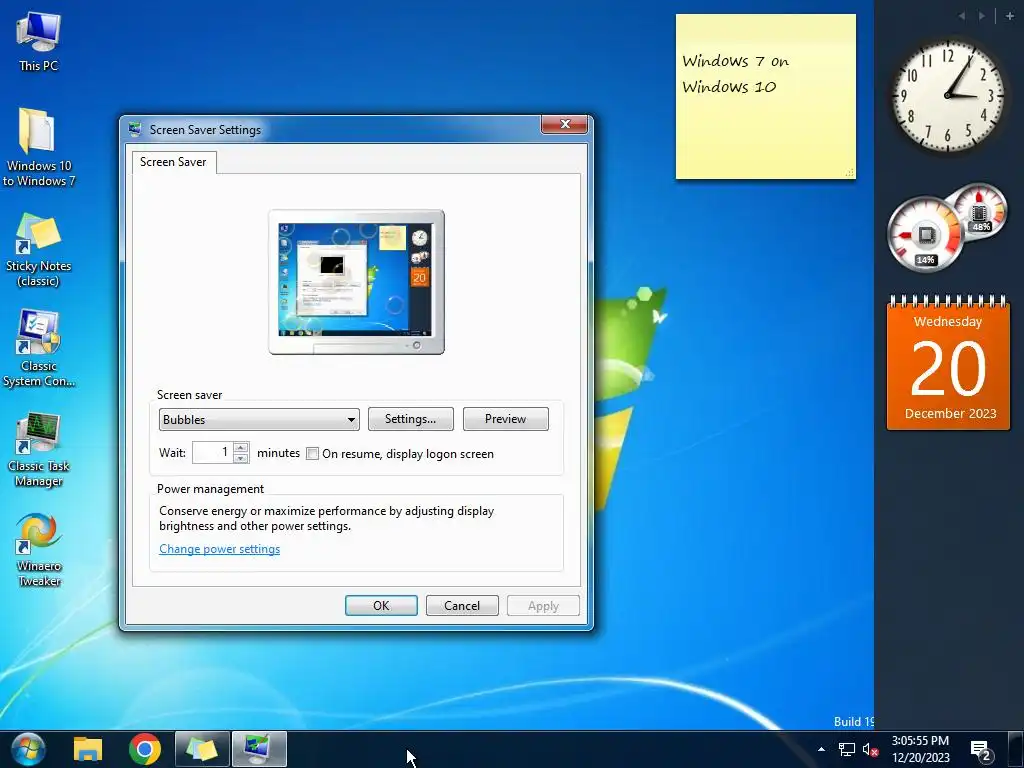
Task: Open File Explorer from the taskbar
Action: pos(88,749)
